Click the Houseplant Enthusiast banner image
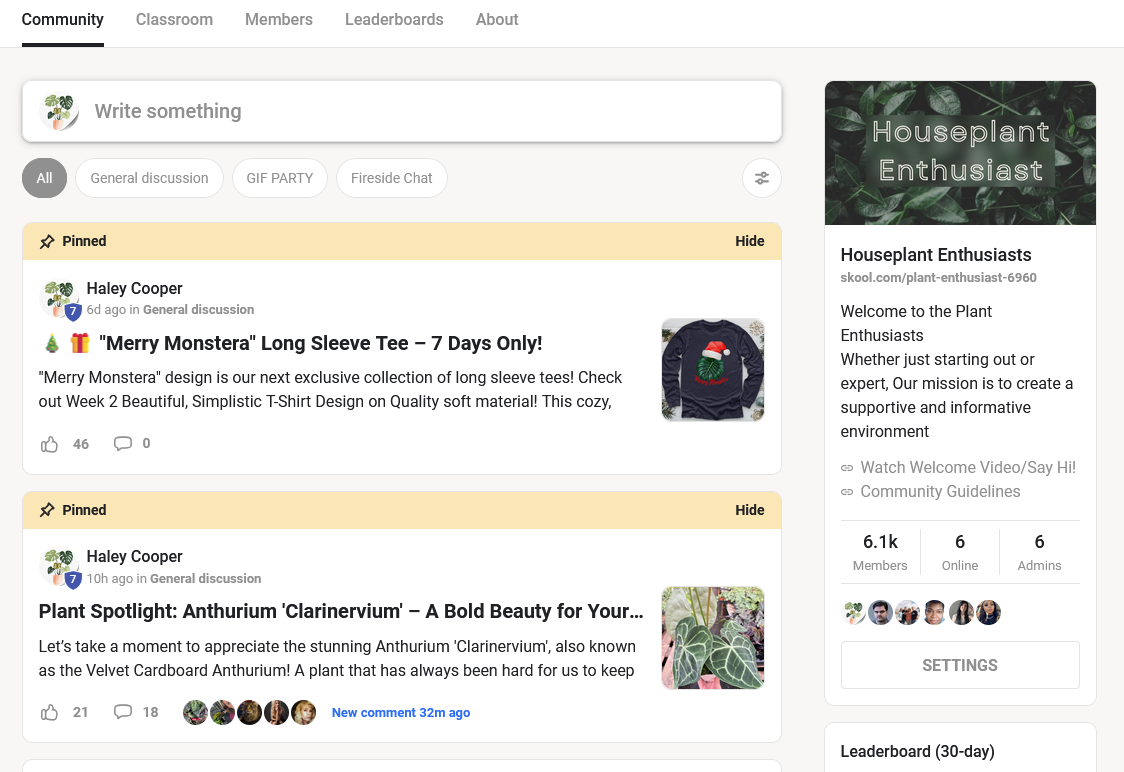Screen dimensions: 1124x772 click(960, 153)
